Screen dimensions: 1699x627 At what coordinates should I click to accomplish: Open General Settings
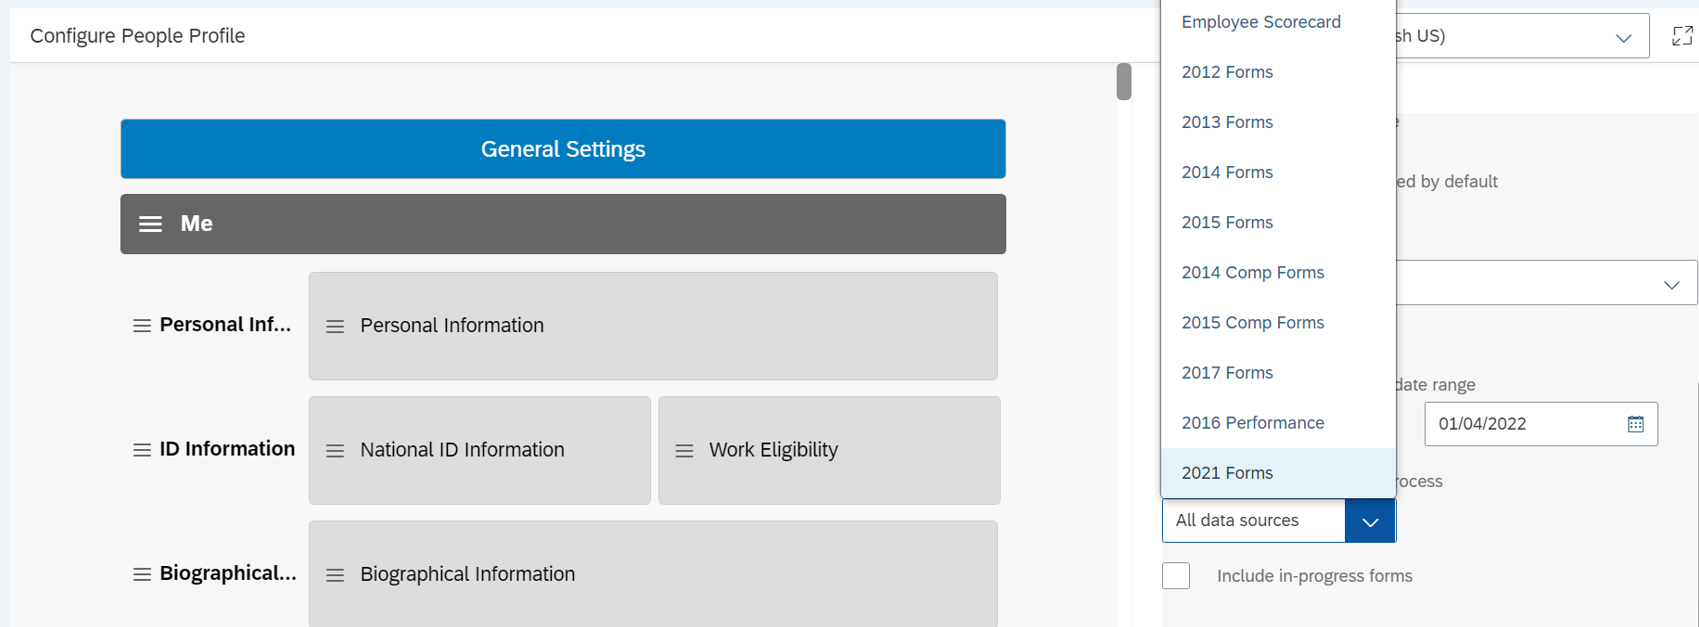tap(563, 149)
